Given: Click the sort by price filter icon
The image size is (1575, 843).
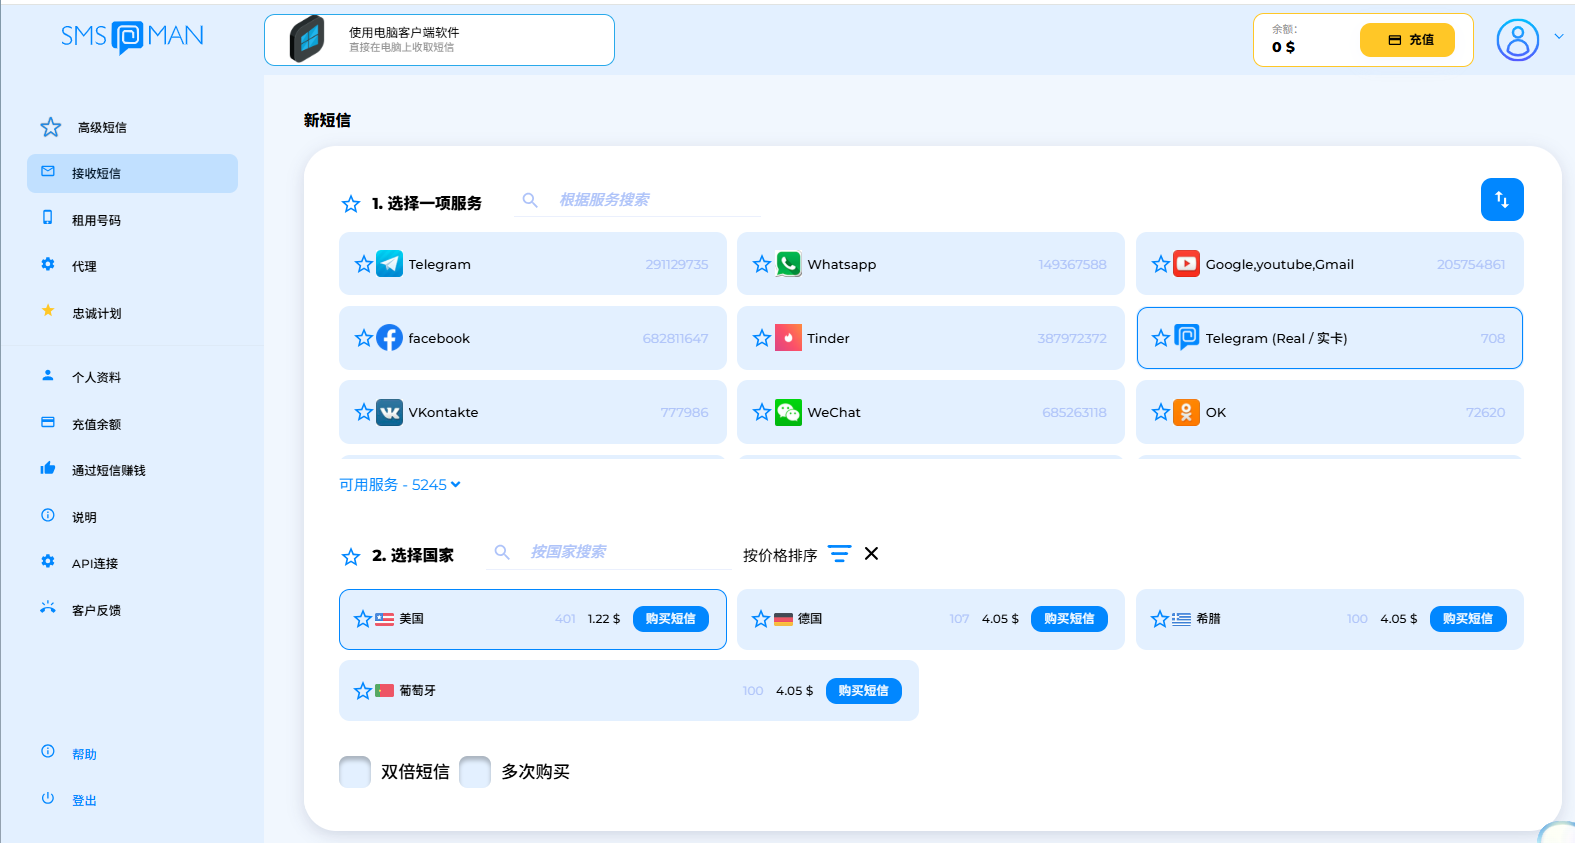Looking at the screenshot, I should click(x=839, y=554).
